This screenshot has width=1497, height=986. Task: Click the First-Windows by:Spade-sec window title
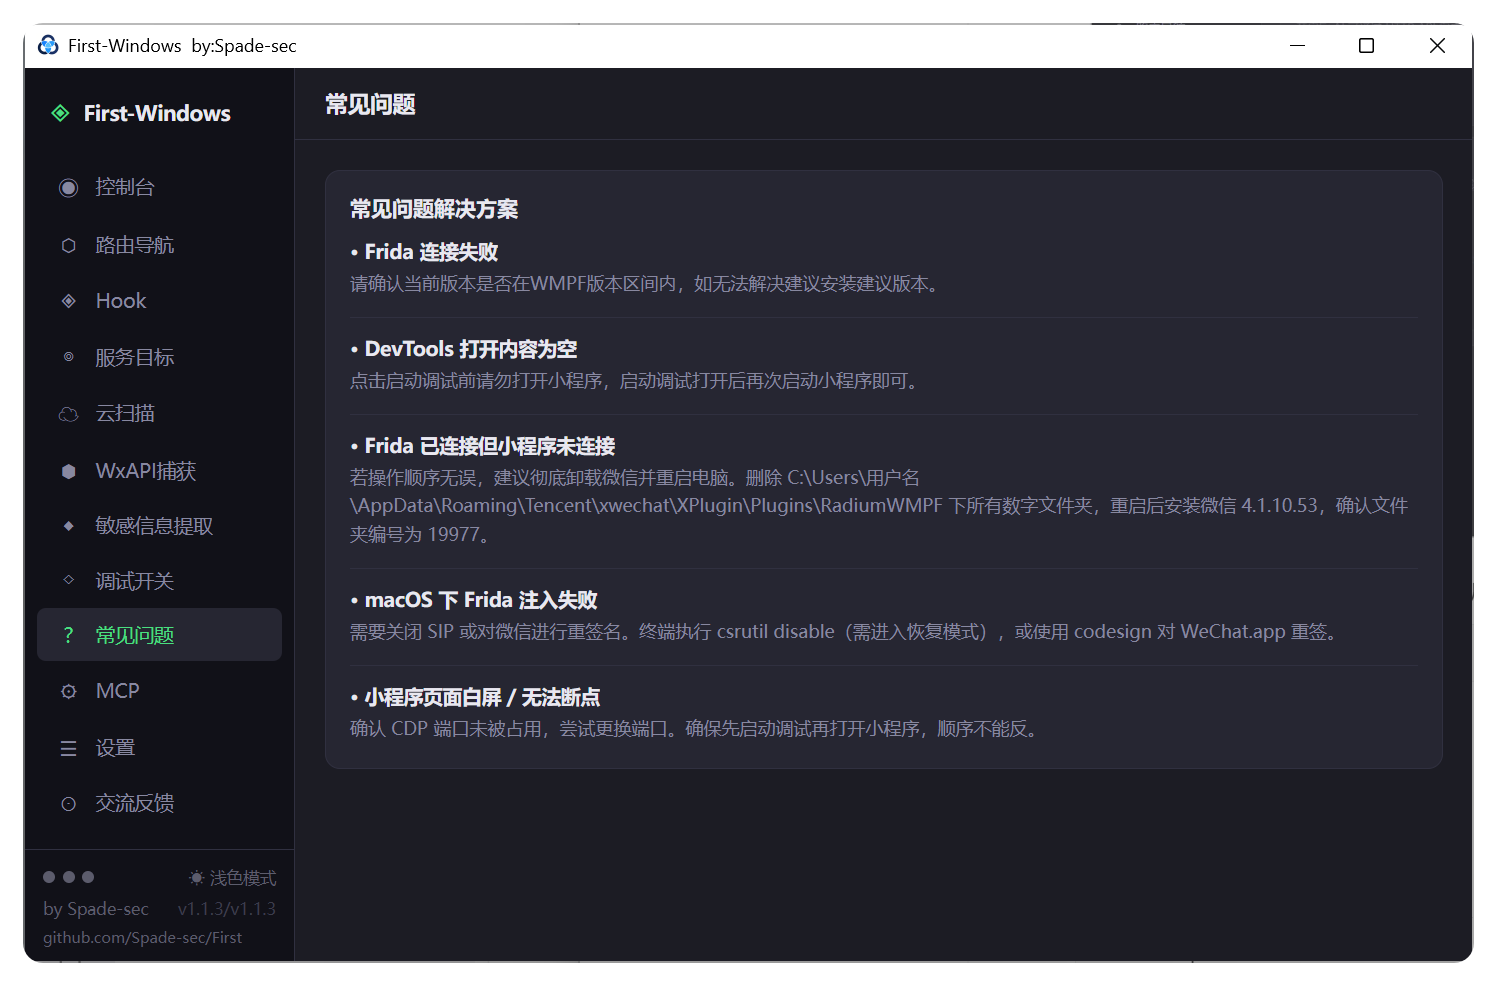pos(182,46)
